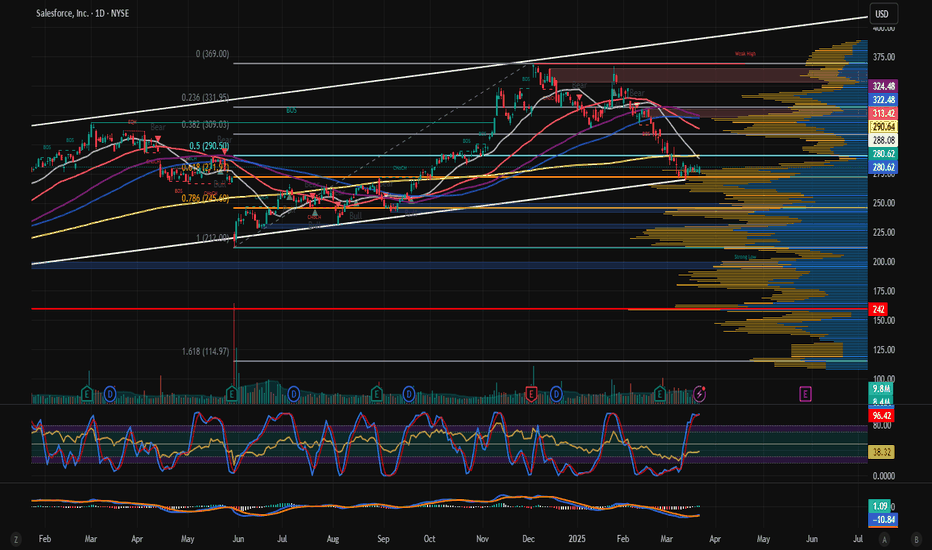The image size is (932, 550).
Task: Click the 200.00 price axis tick
Action: click(884, 262)
